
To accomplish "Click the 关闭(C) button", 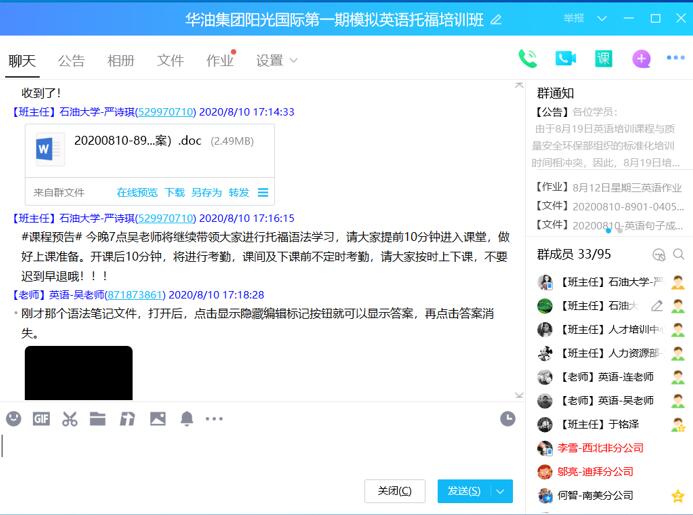I will (394, 491).
